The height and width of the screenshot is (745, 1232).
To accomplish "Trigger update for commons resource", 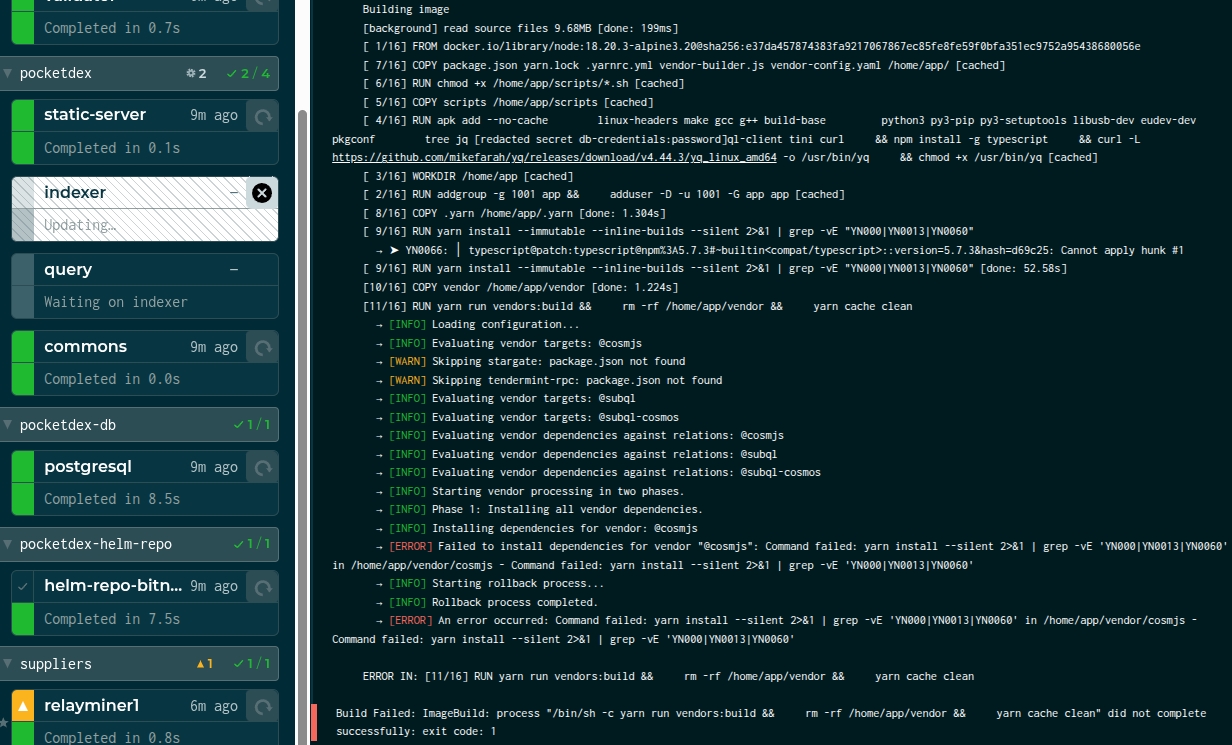I will [x=262, y=348].
